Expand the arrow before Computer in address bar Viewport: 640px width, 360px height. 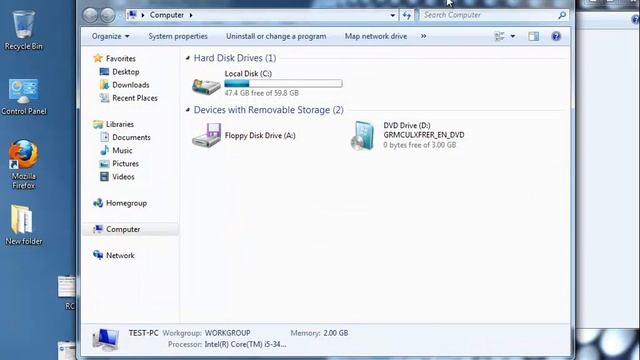tap(143, 15)
